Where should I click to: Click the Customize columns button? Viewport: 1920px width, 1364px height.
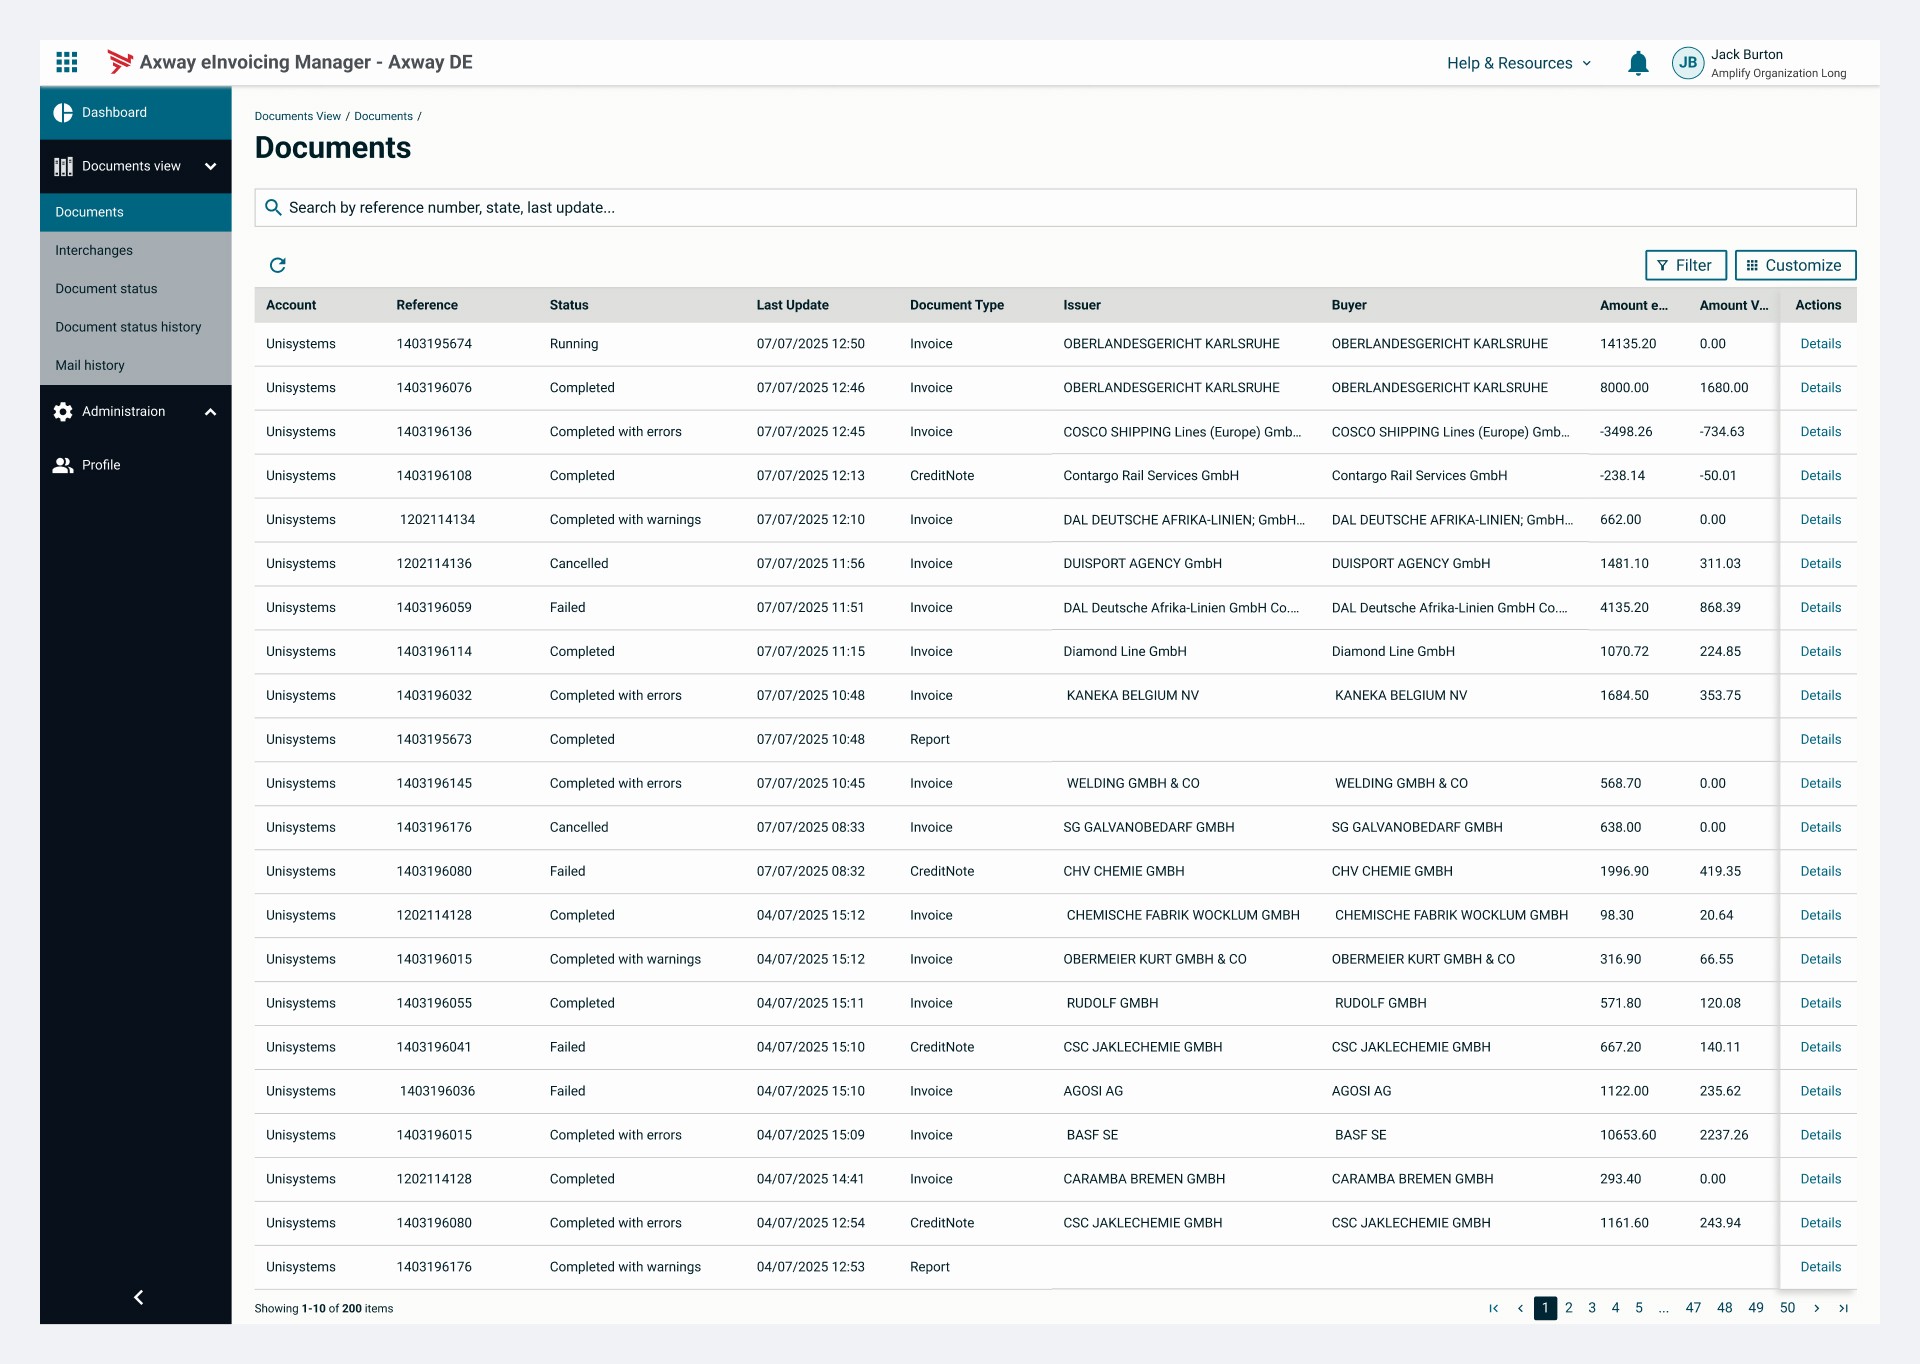click(x=1795, y=265)
